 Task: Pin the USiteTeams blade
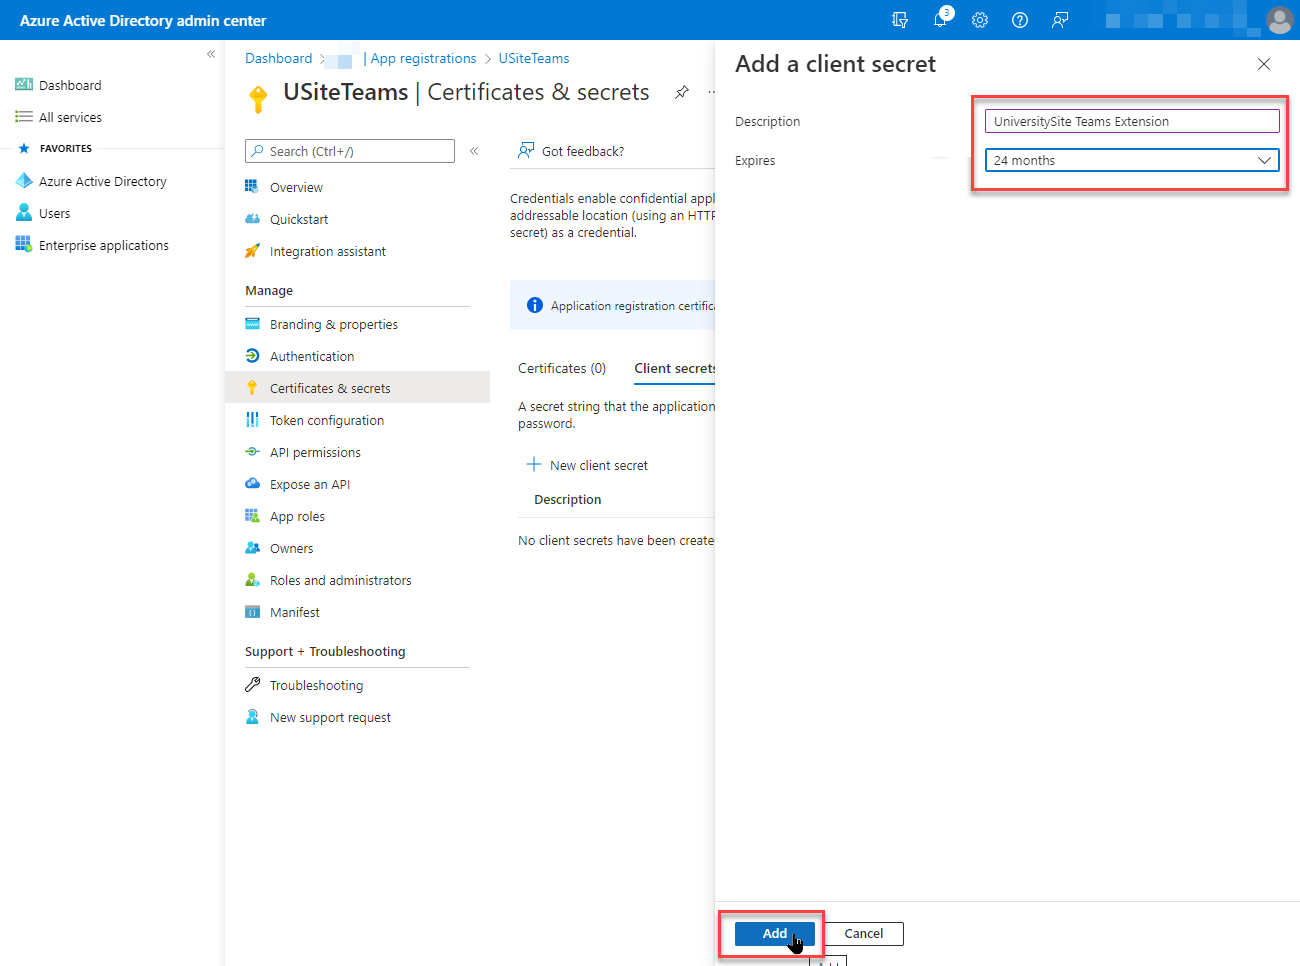pyautogui.click(x=682, y=92)
